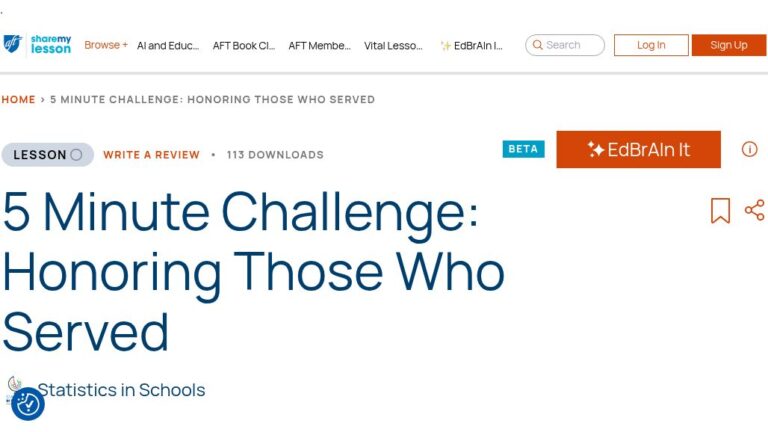Go to AFT Member nav item
Screen dimensions: 768x432
319,45
